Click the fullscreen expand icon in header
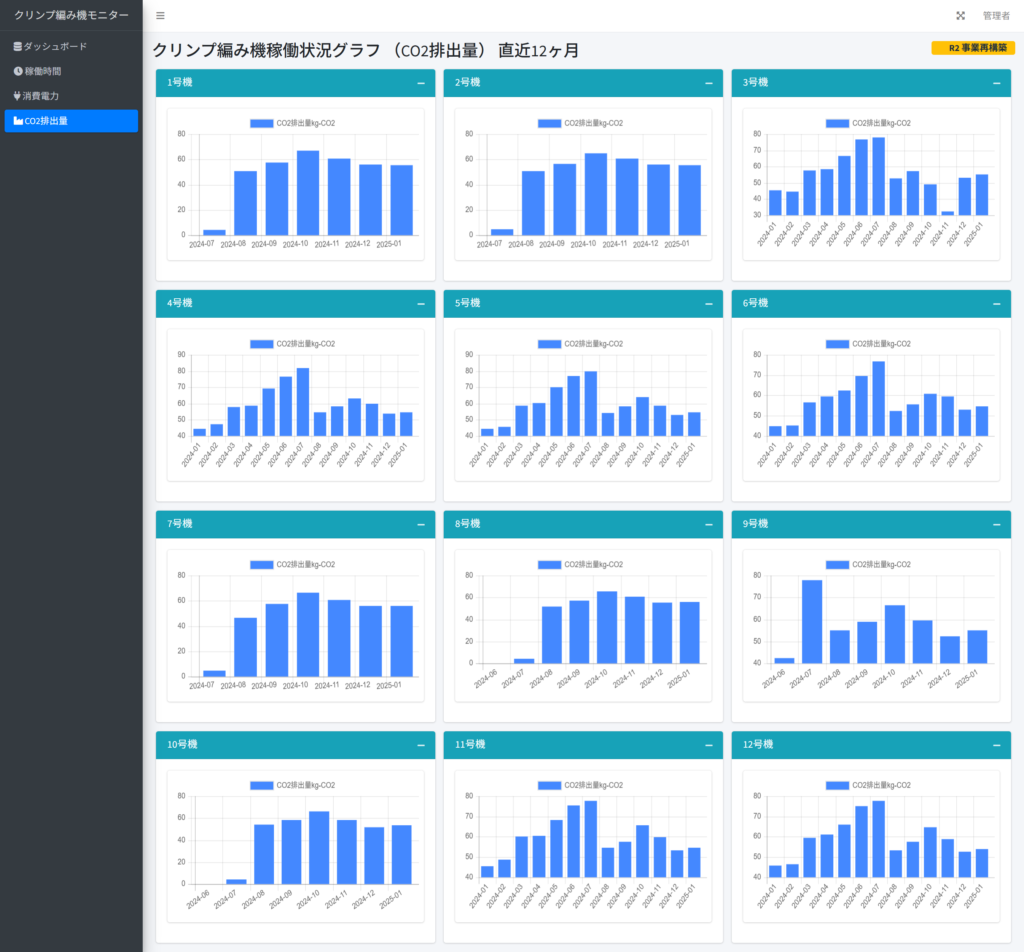1024x952 pixels. coord(961,16)
